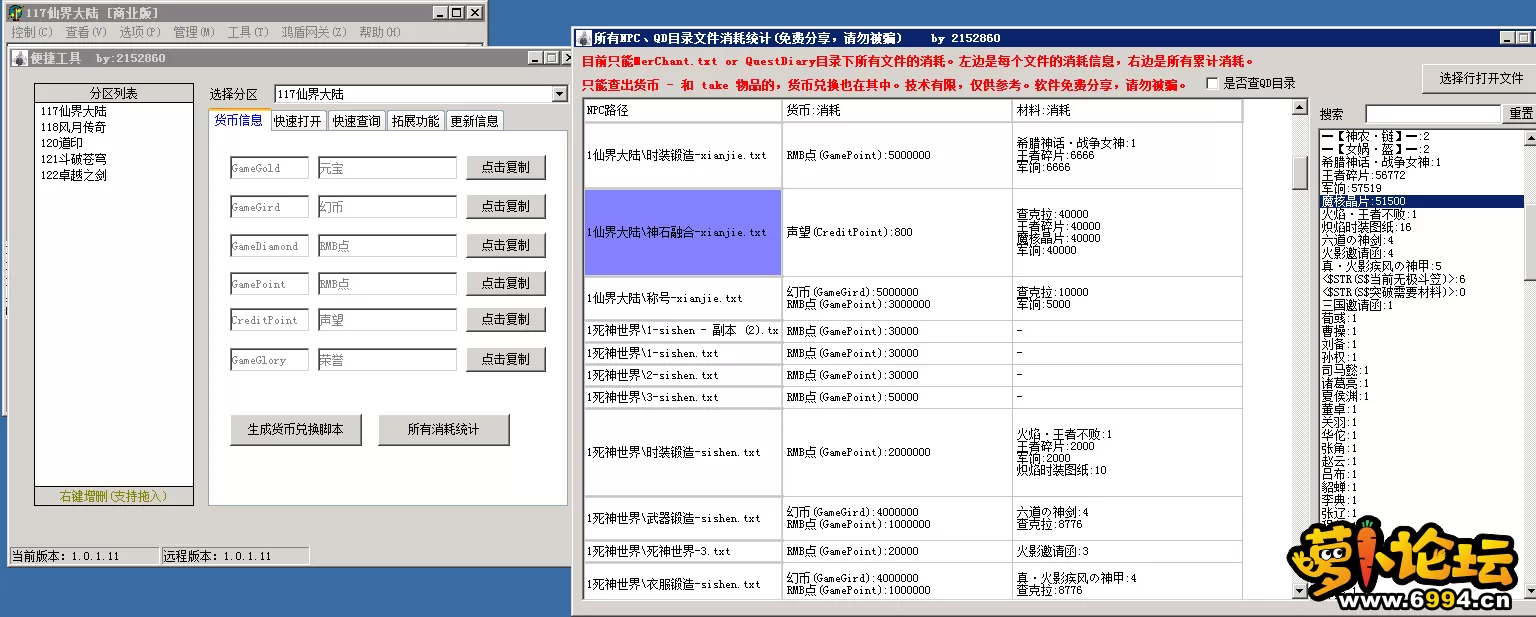Click the 右键增删(支持拖入) label

[x=113, y=496]
